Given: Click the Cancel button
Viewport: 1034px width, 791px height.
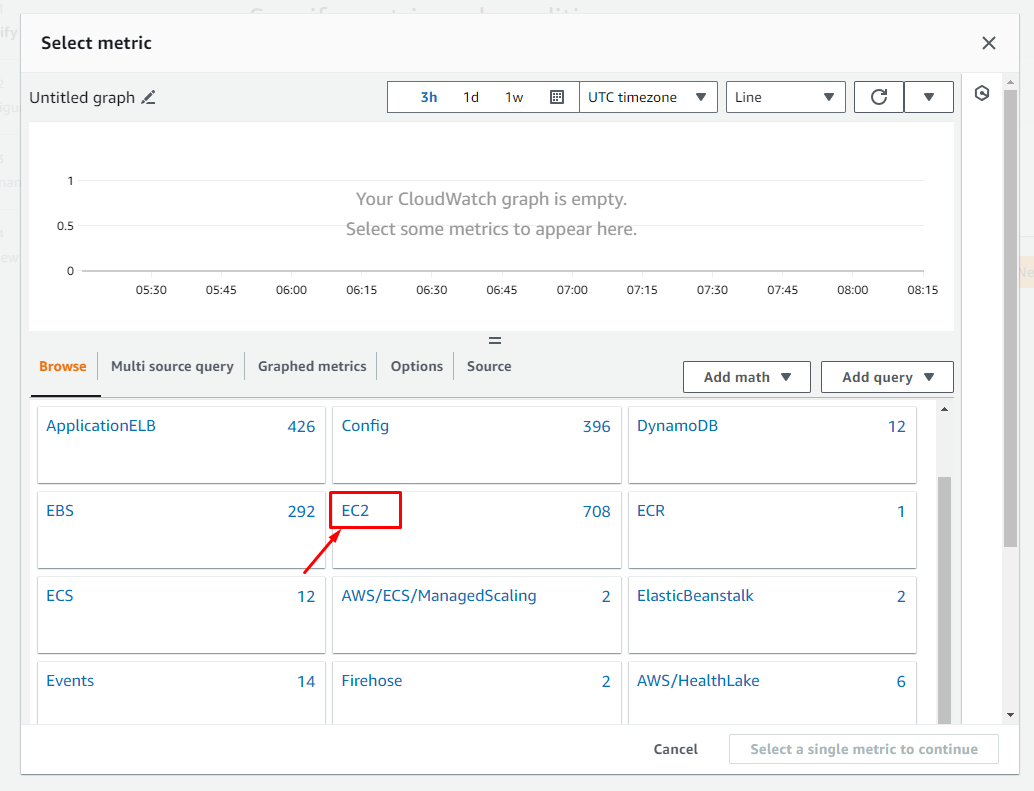Looking at the screenshot, I should point(676,749).
